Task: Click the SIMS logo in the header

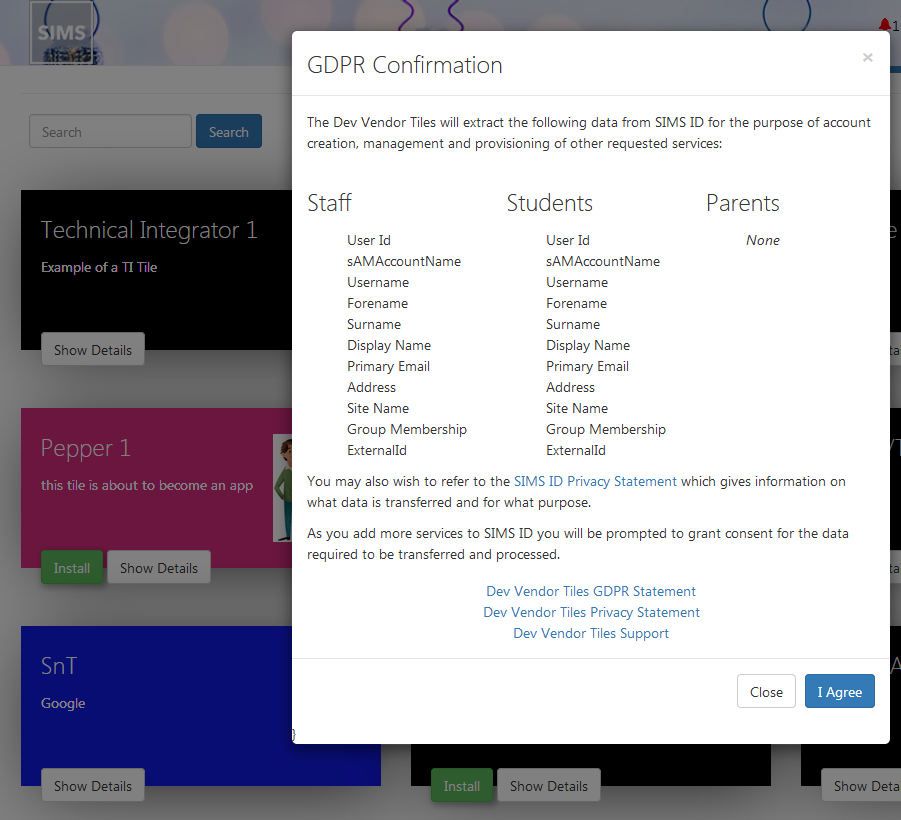Action: point(62,33)
